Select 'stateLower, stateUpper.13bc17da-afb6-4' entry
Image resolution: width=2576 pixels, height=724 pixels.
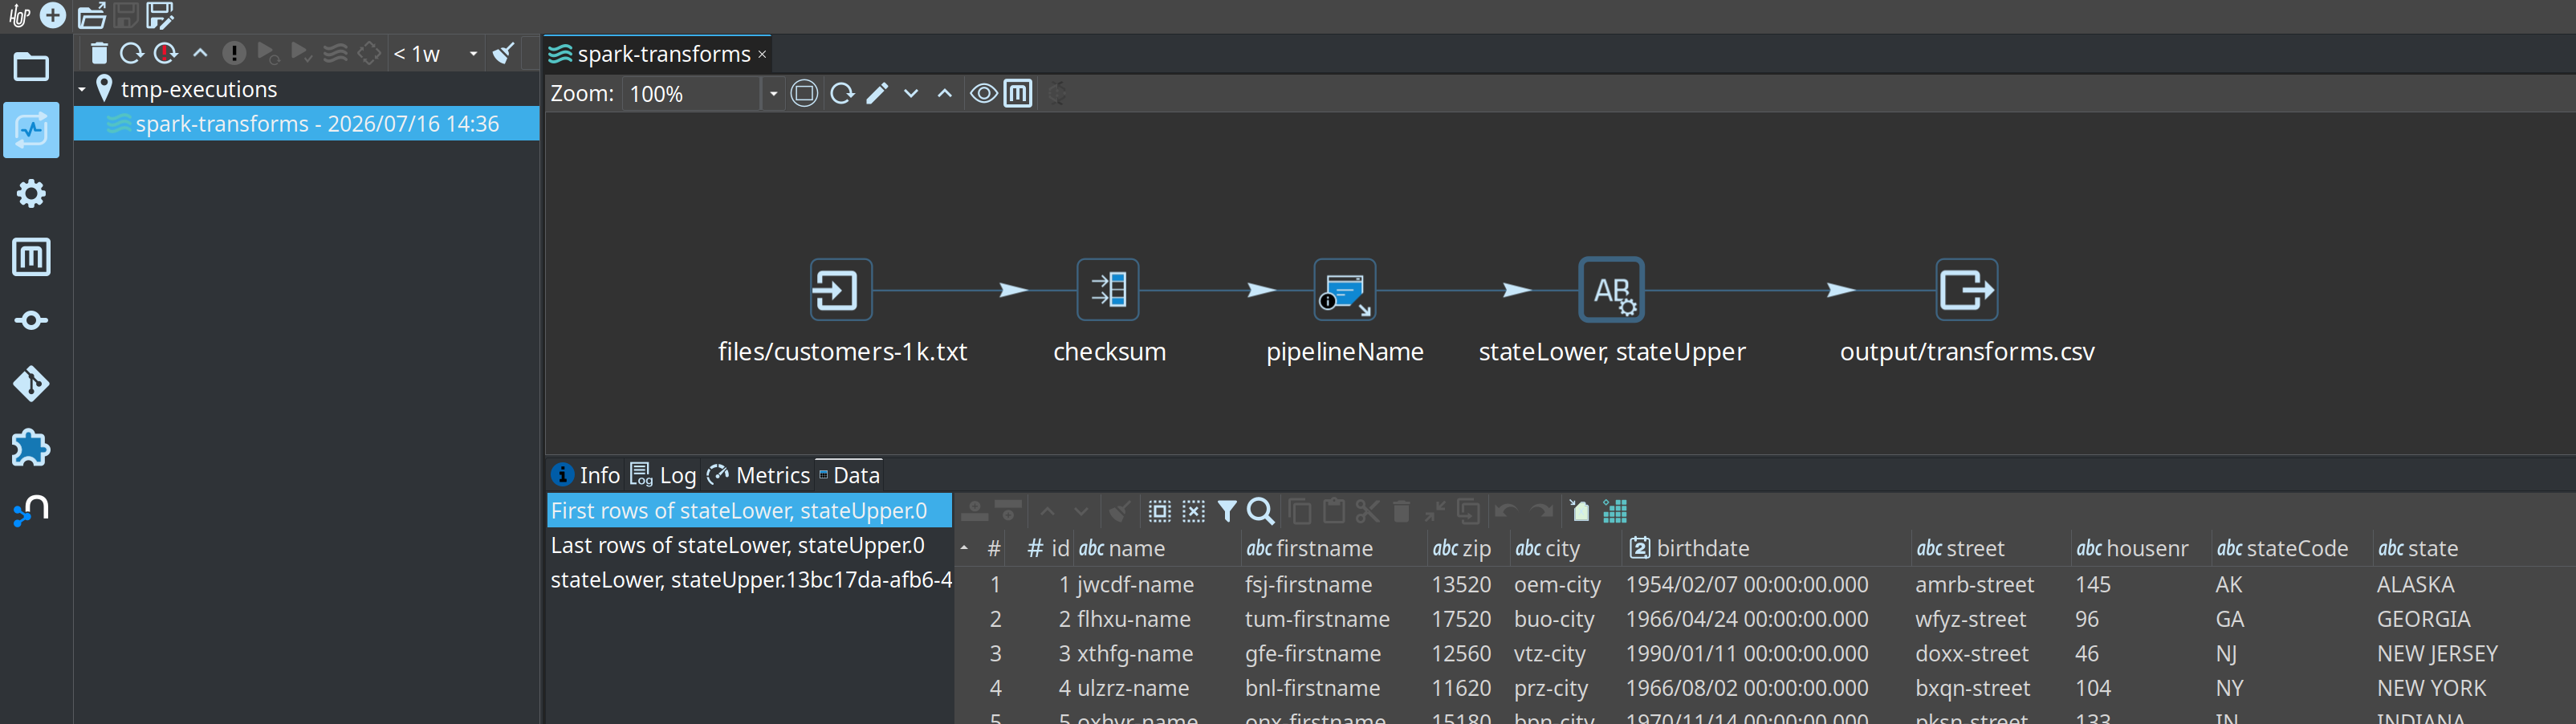pyautogui.click(x=749, y=580)
